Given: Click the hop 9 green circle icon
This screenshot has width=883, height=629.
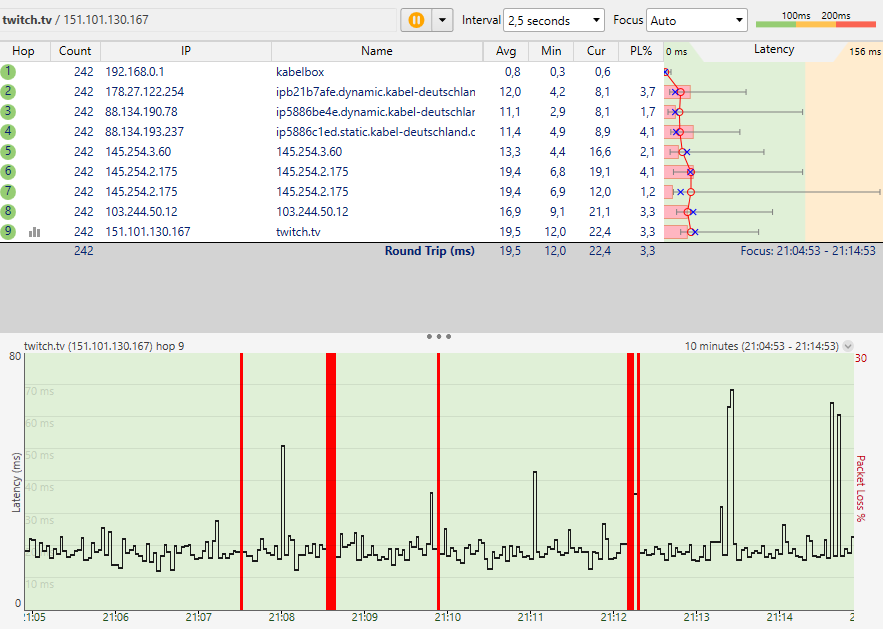Looking at the screenshot, I should click(x=9, y=232).
